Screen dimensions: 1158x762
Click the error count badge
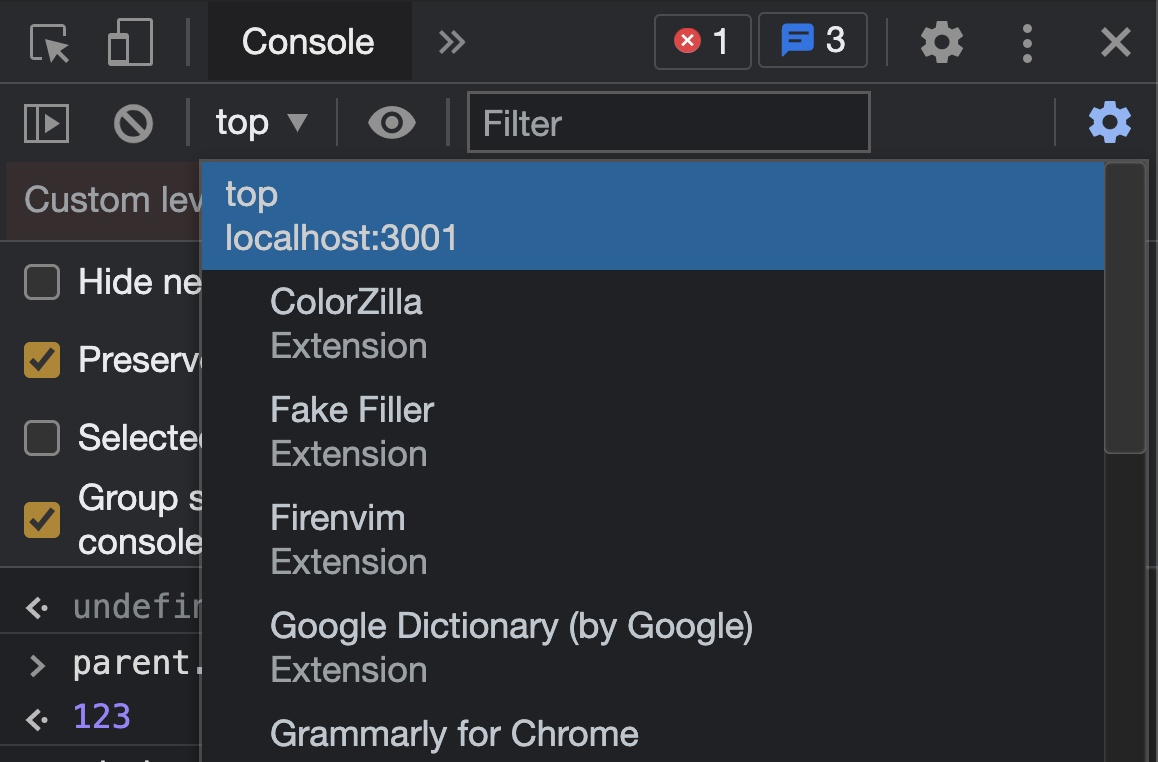pos(702,42)
